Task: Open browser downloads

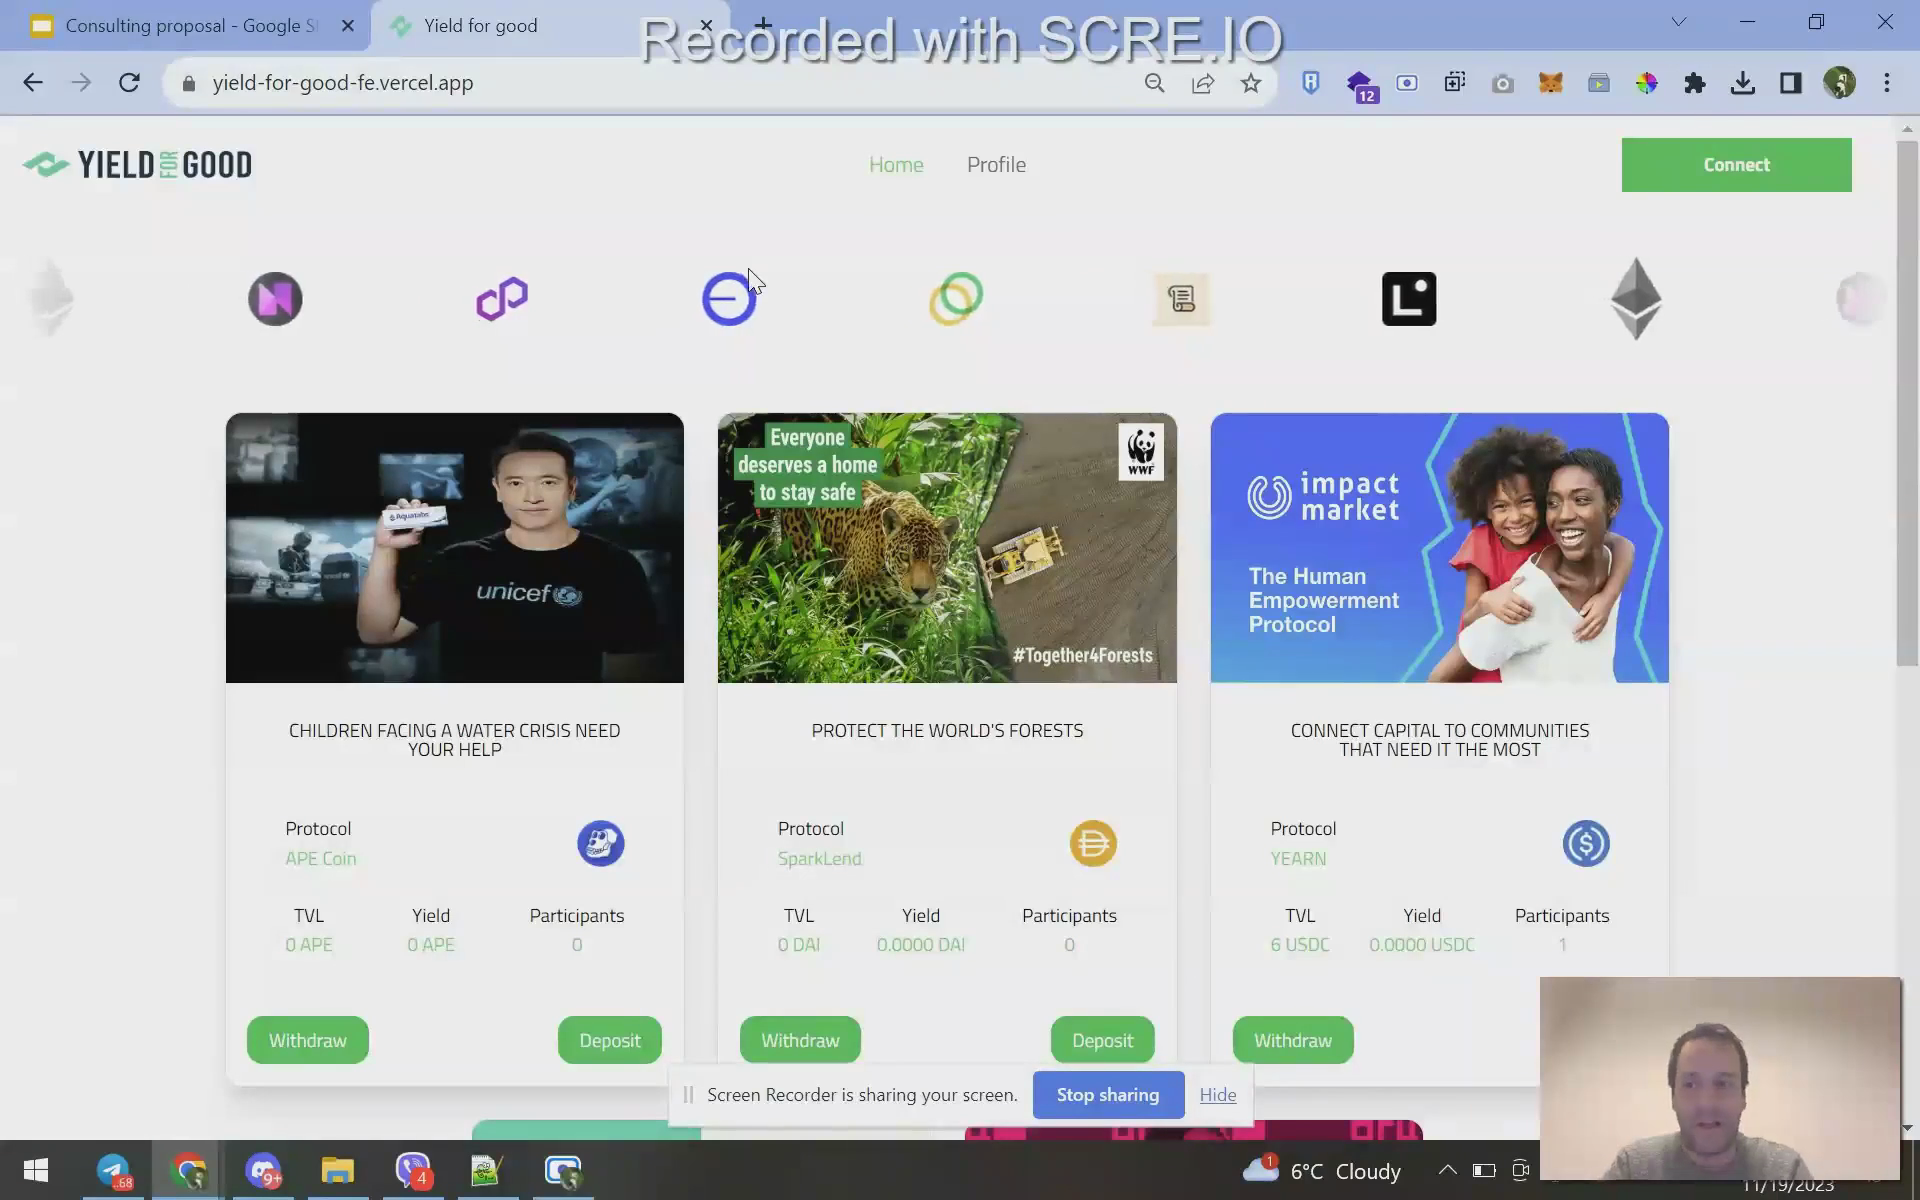Action: (1742, 83)
